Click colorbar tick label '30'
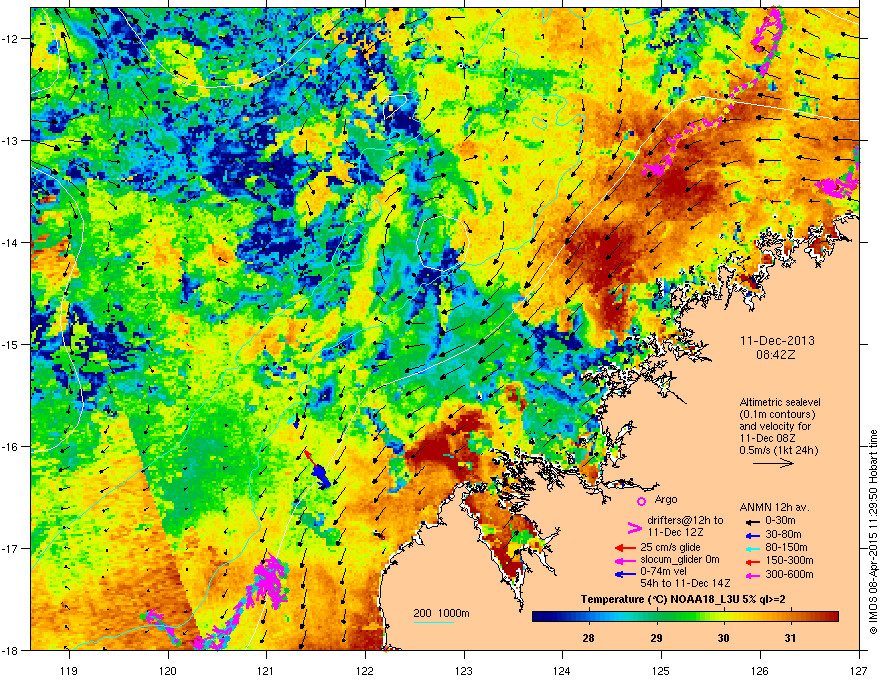 tap(723, 638)
